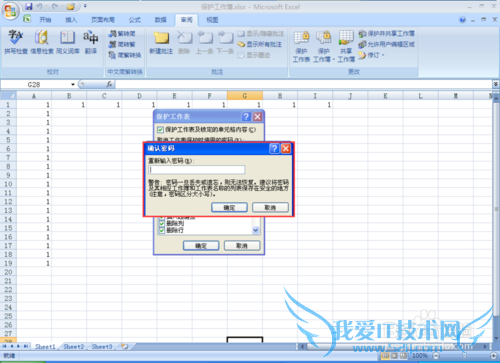Image resolution: width=500 pixels, height=363 pixels.
Task: Go to 下一条 next comment
Action: pyautogui.click(x=225, y=42)
